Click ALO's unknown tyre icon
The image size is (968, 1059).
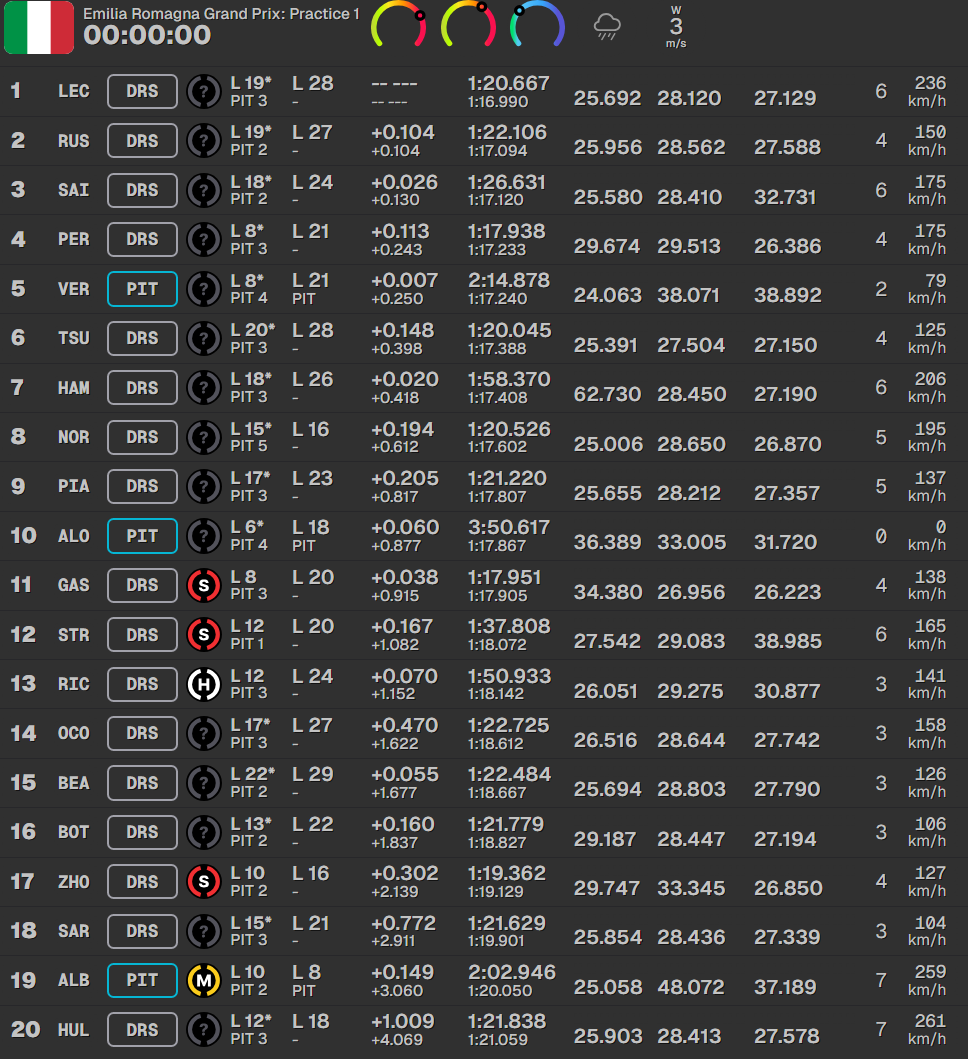point(204,536)
